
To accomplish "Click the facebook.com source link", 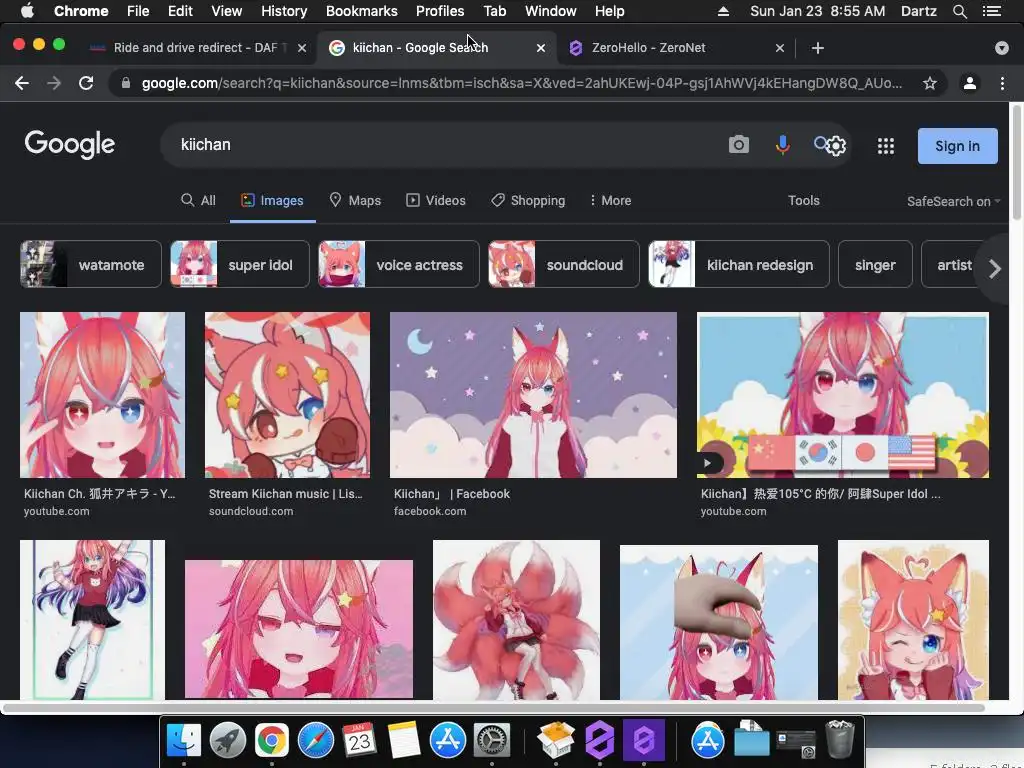I will [430, 511].
